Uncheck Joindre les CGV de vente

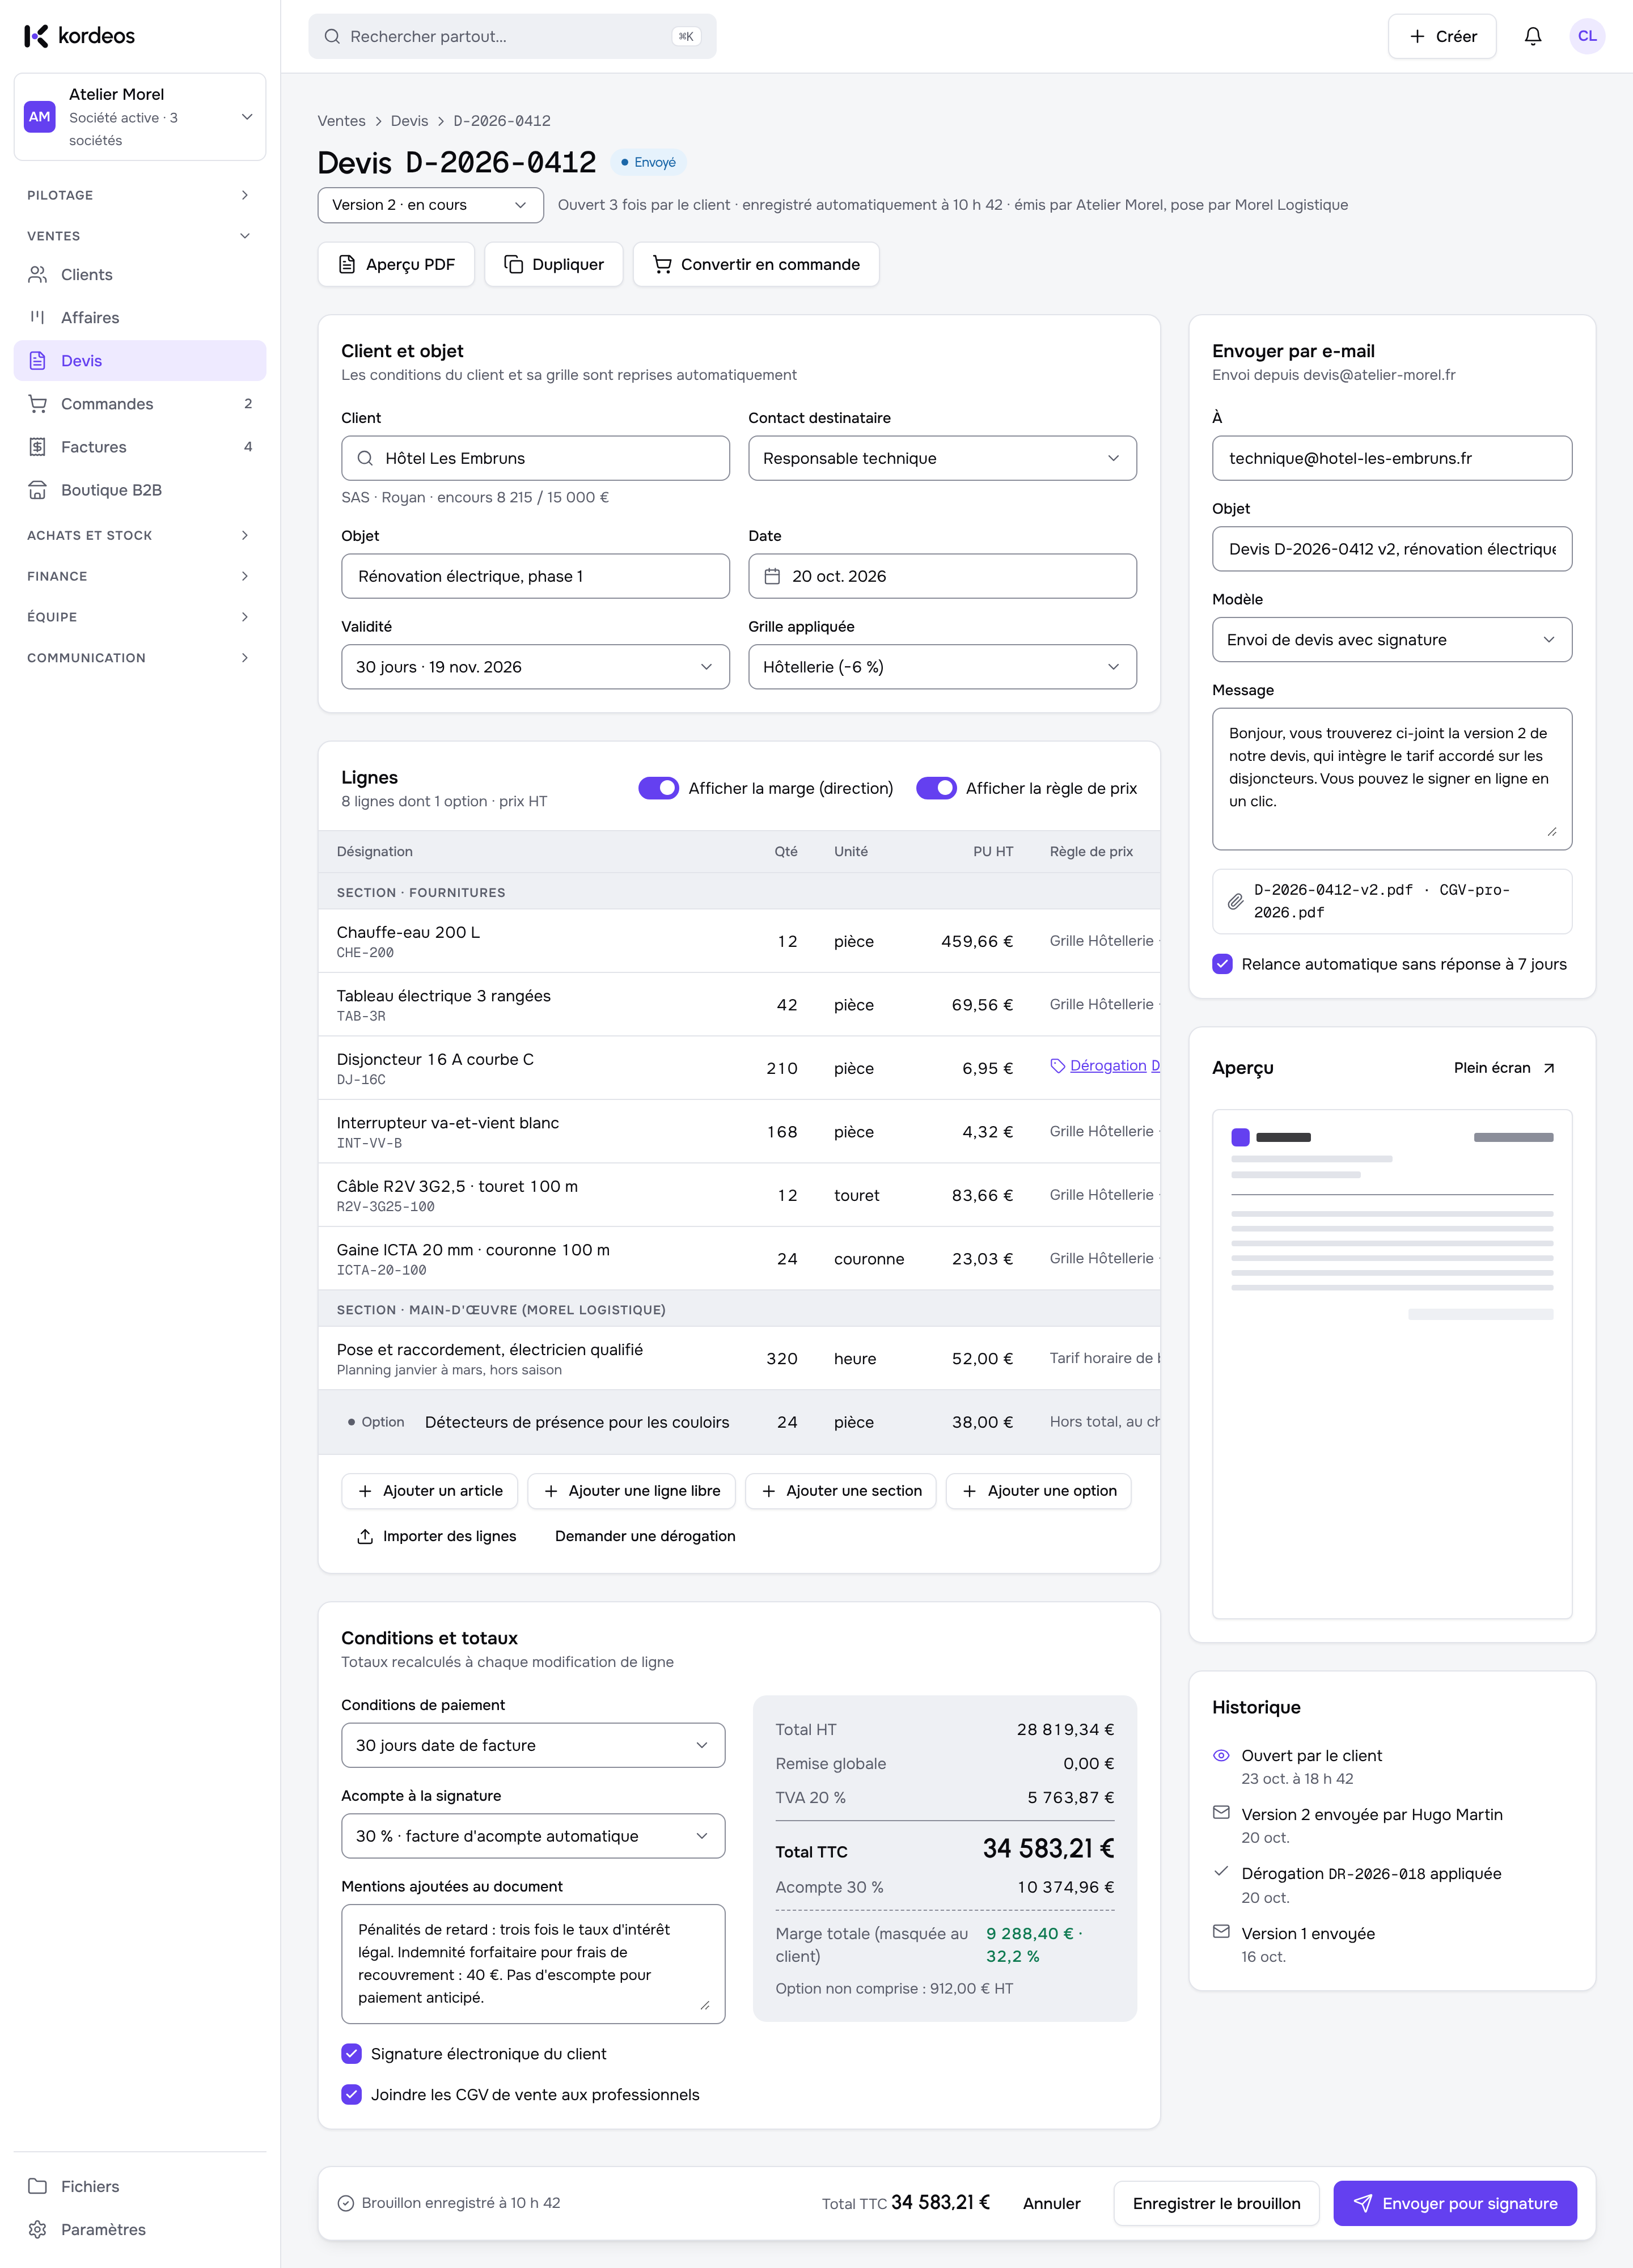(351, 2094)
